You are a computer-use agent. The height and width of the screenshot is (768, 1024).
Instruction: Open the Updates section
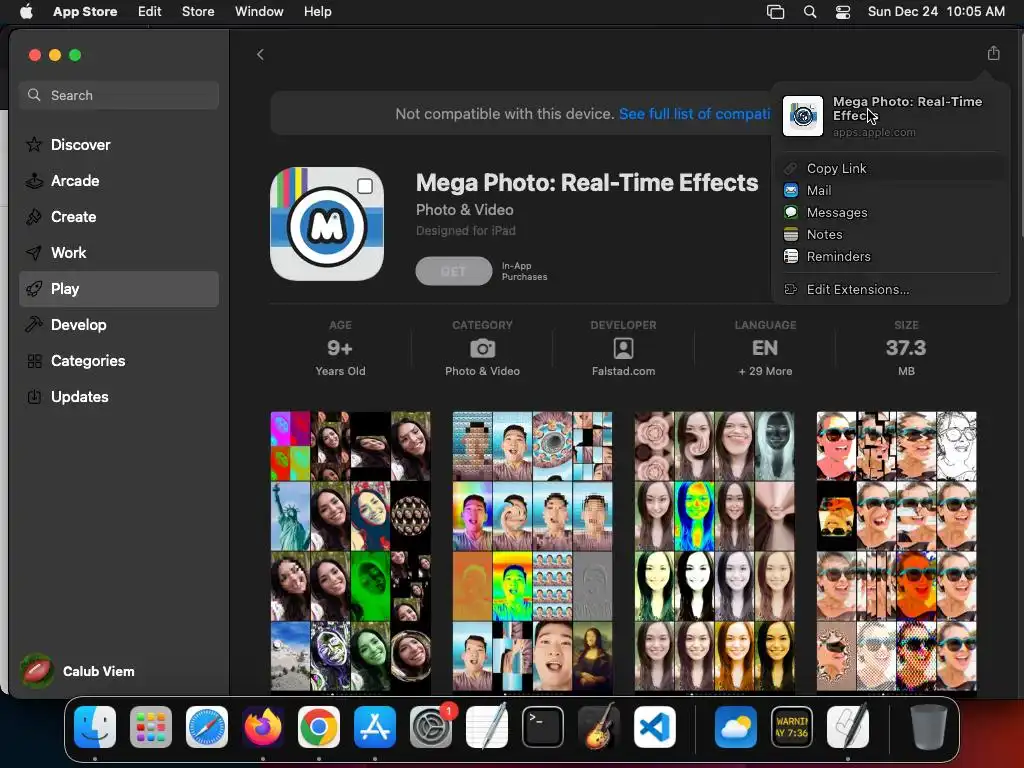119,396
